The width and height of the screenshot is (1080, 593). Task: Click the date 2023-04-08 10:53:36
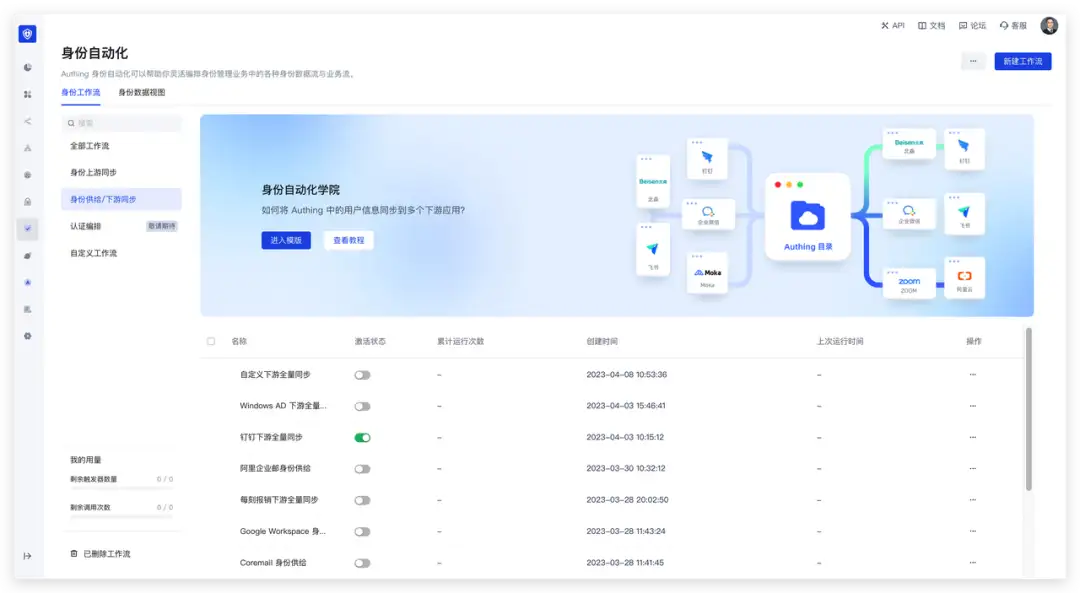626,375
